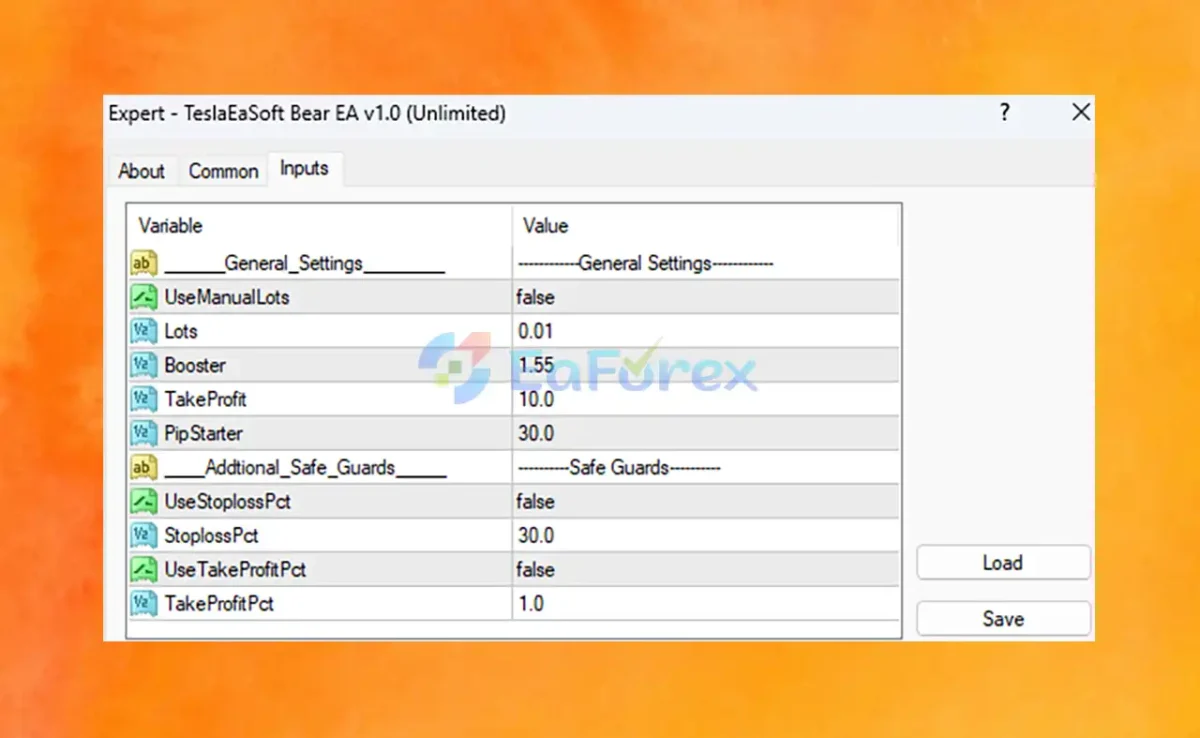
Task: Click the bool icon beside UseTakeProfitPct
Action: coord(144,569)
